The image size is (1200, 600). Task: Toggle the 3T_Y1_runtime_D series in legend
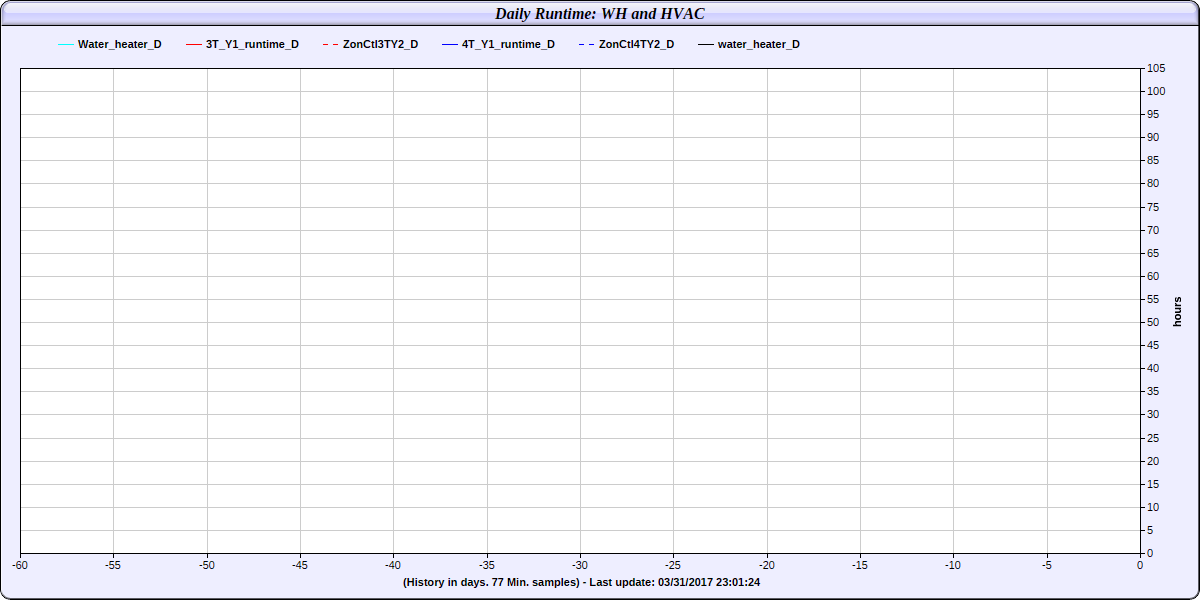pyautogui.click(x=251, y=45)
